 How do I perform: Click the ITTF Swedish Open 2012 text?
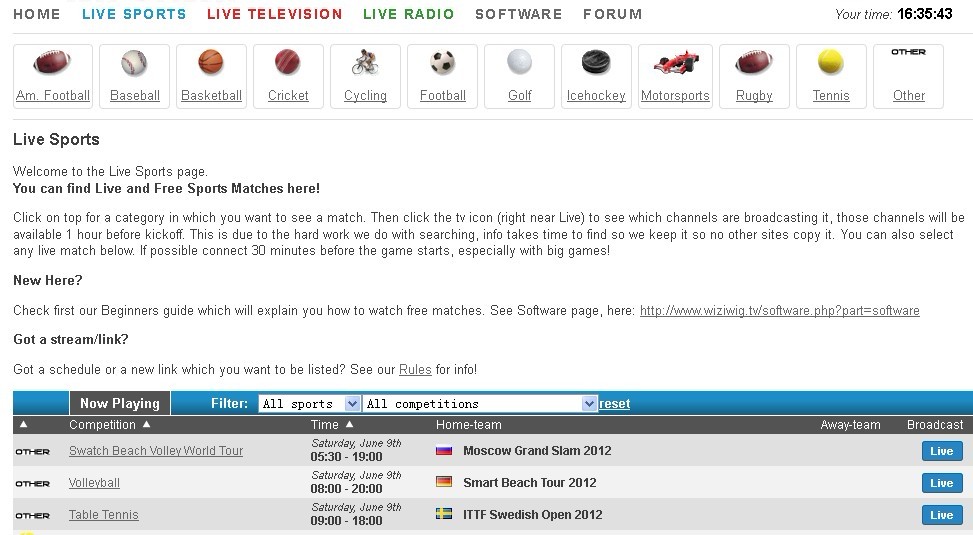pyautogui.click(x=532, y=515)
